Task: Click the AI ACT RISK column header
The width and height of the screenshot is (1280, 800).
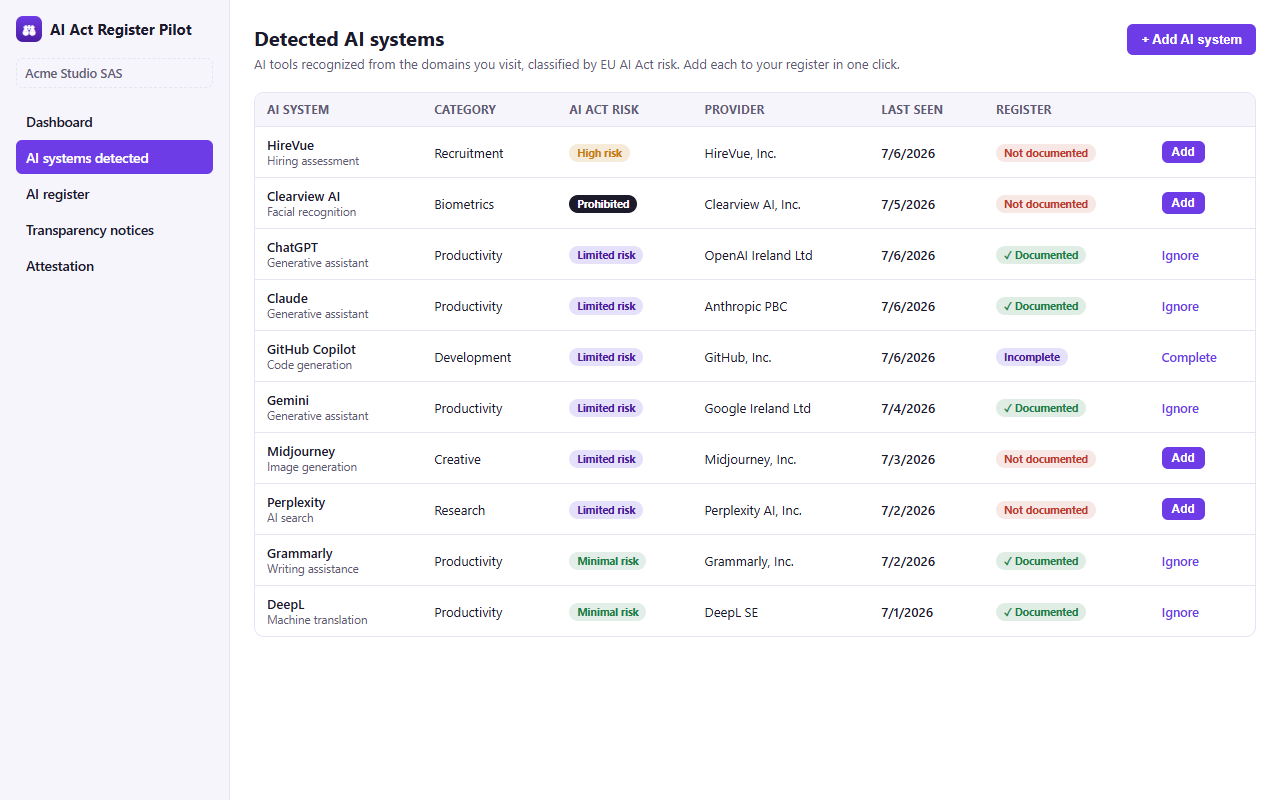Action: (604, 110)
